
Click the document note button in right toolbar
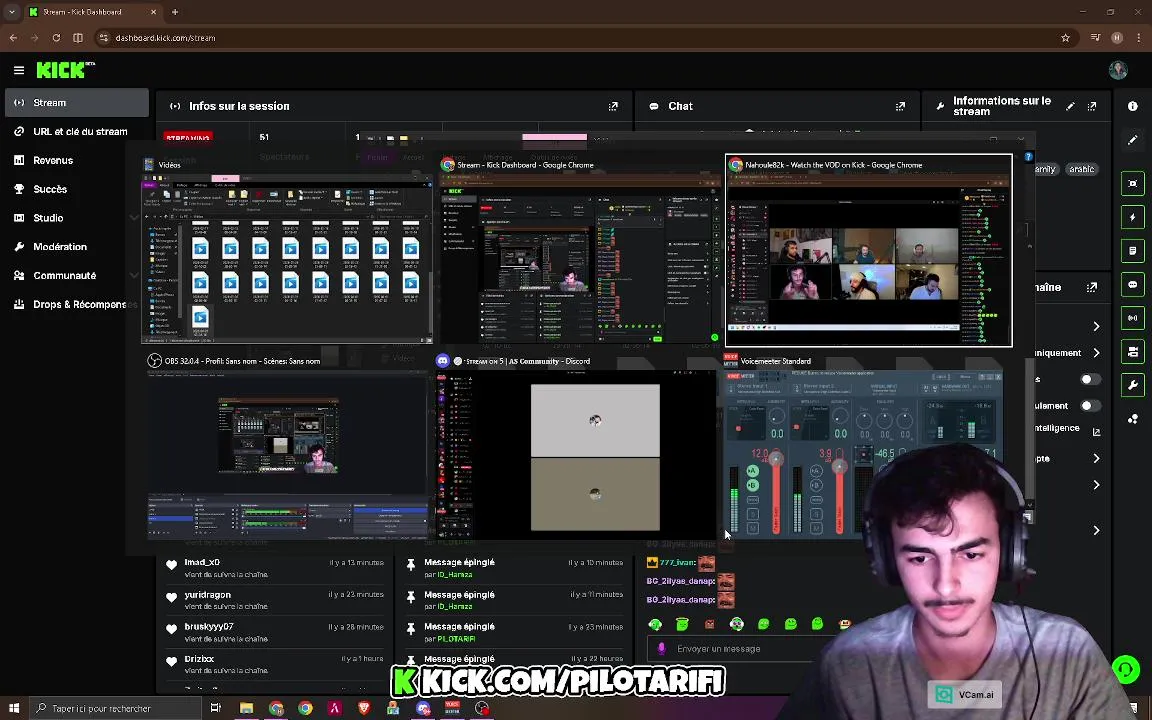click(x=1132, y=251)
